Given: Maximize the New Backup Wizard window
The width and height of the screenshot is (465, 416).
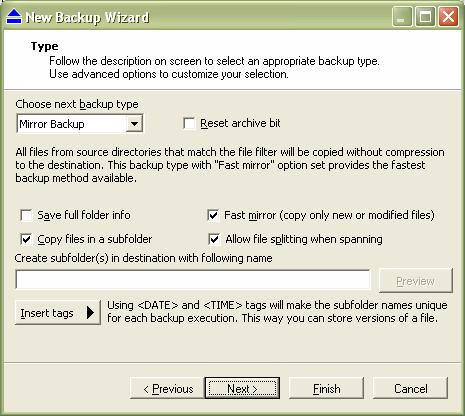Looking at the screenshot, I should coord(425,17).
